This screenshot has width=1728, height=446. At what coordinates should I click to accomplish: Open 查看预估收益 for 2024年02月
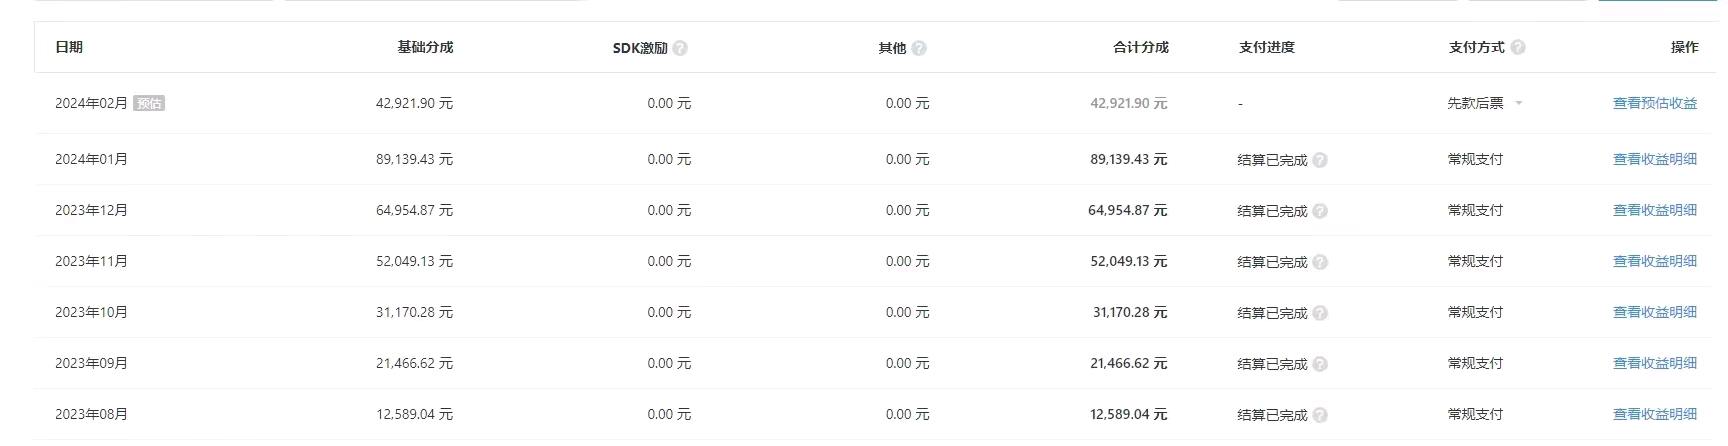tap(1655, 103)
